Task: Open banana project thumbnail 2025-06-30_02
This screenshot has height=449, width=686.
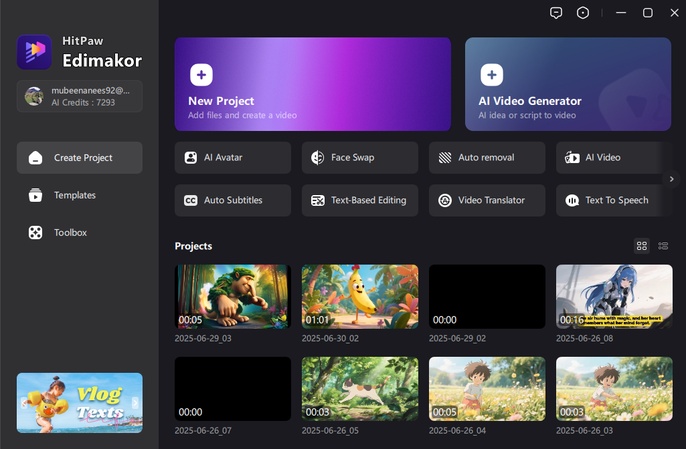Action: coord(360,296)
